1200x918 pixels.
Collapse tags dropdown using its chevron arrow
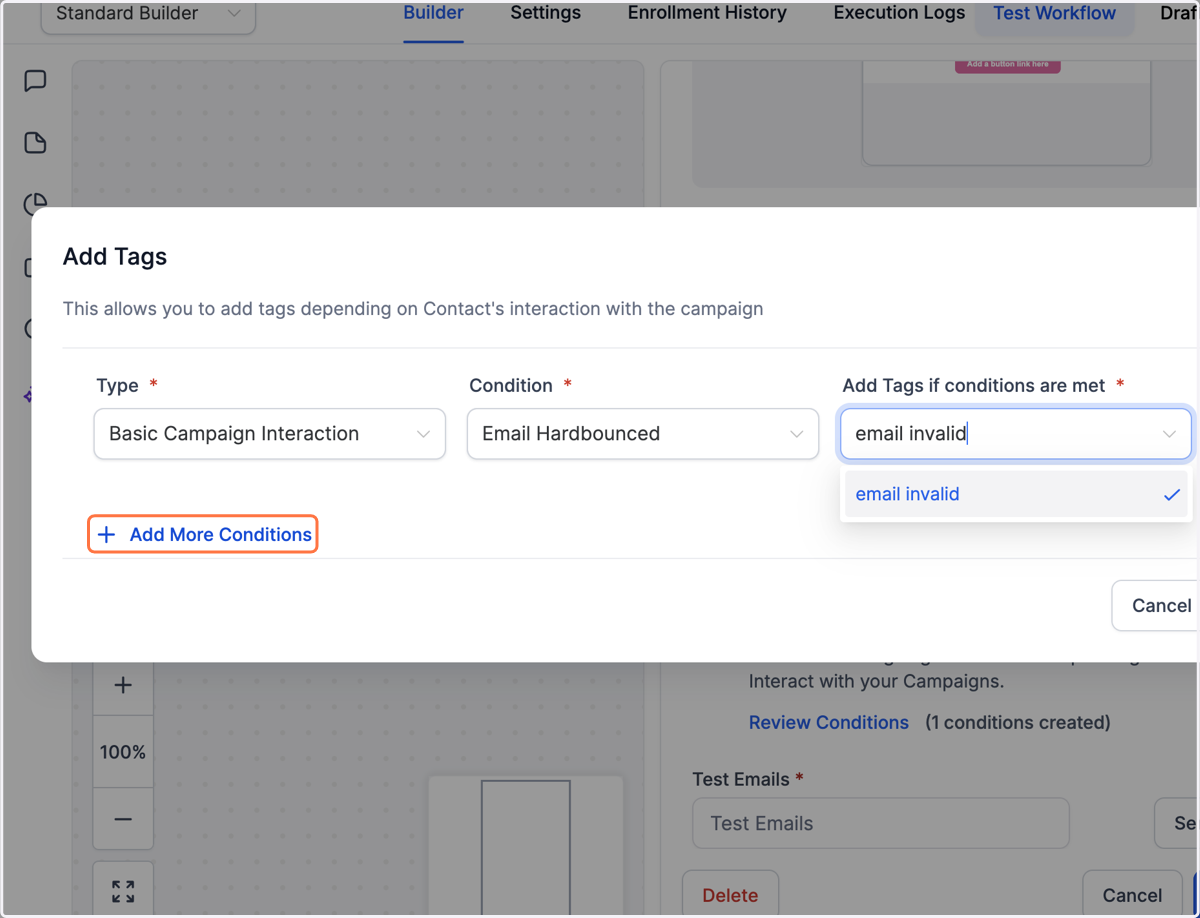click(1169, 434)
